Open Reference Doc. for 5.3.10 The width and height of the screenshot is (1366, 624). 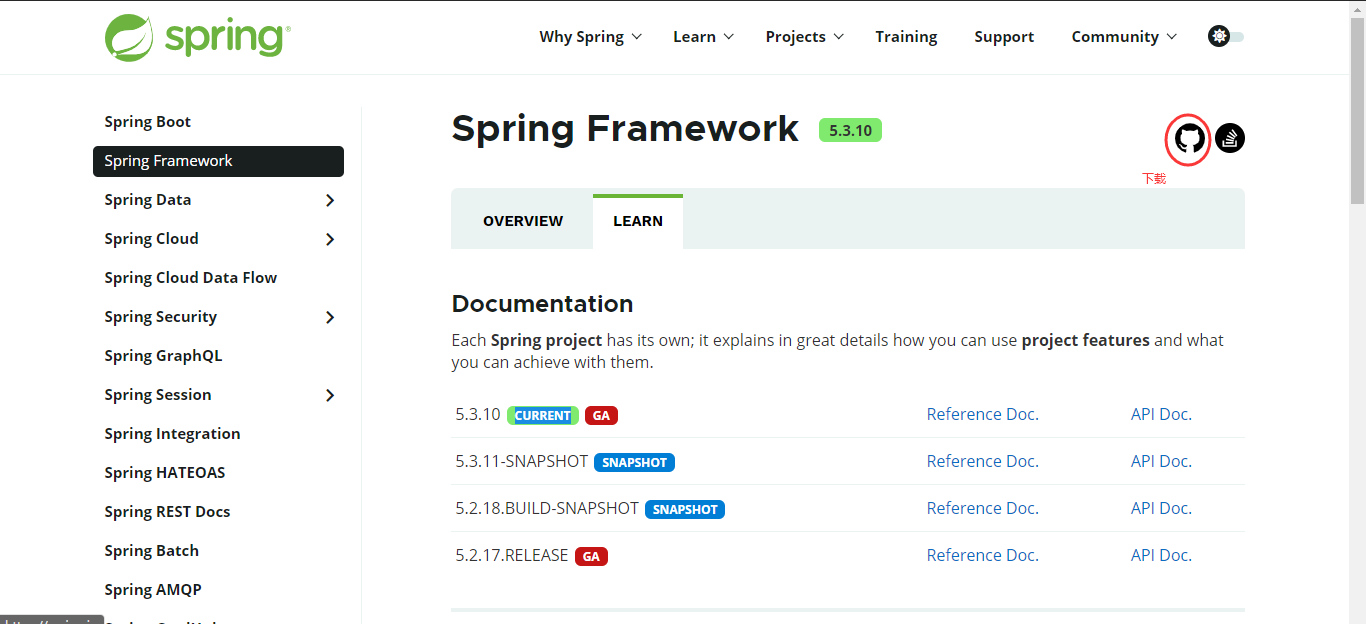983,414
